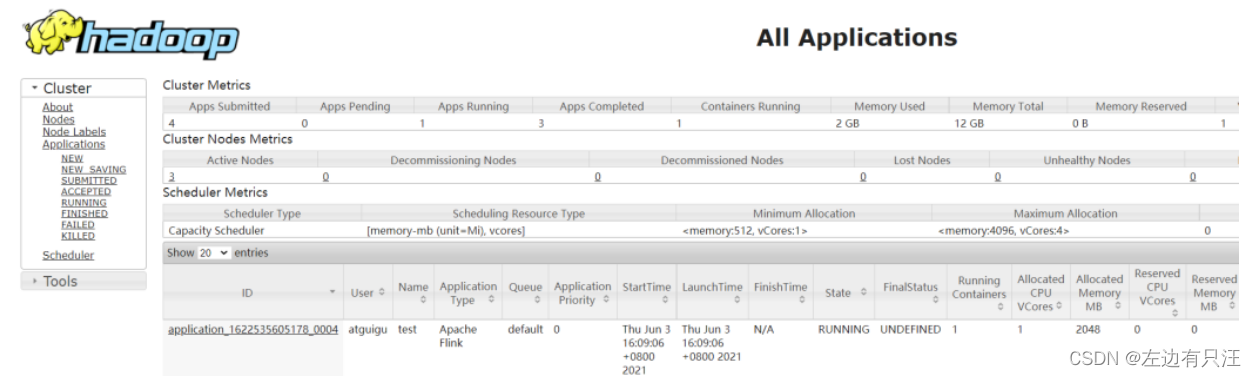Open the Node Labels link
1256x377 pixels.
pos(74,131)
